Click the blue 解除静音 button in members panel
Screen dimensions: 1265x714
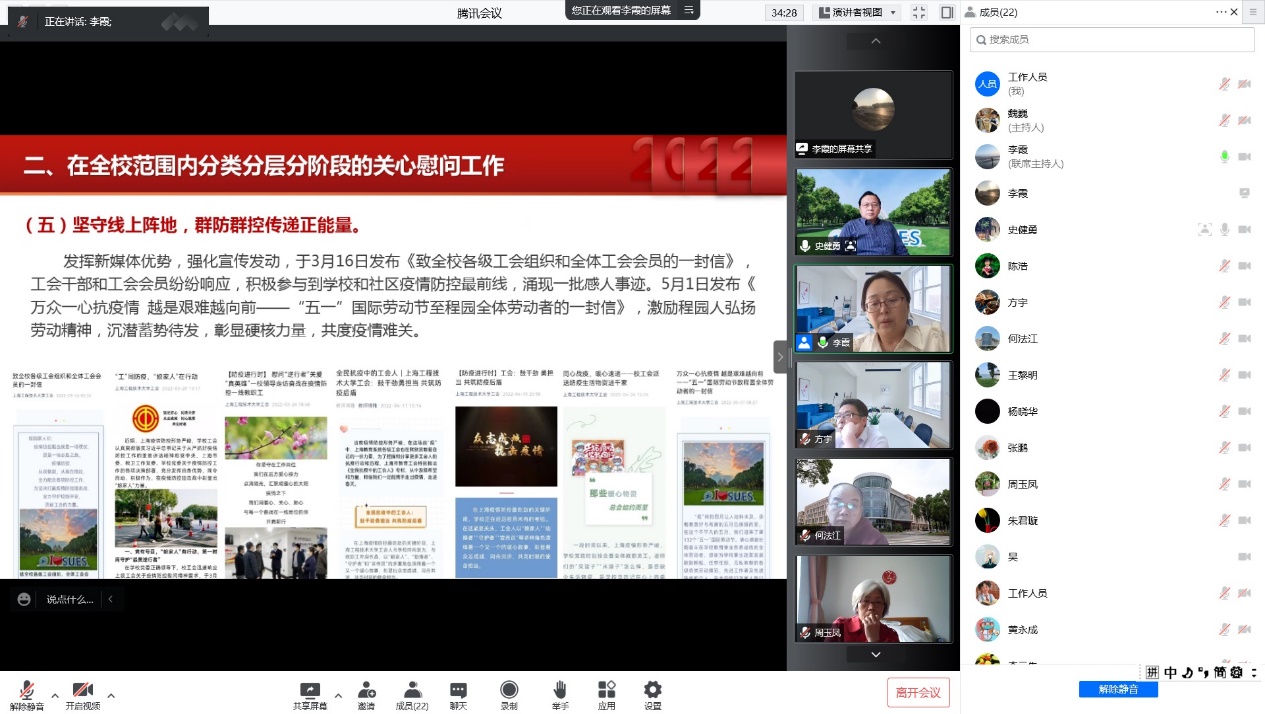[x=1118, y=689]
